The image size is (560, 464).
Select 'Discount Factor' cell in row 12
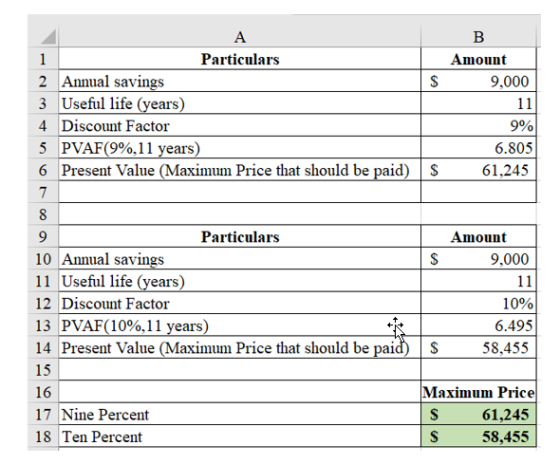(x=240, y=303)
